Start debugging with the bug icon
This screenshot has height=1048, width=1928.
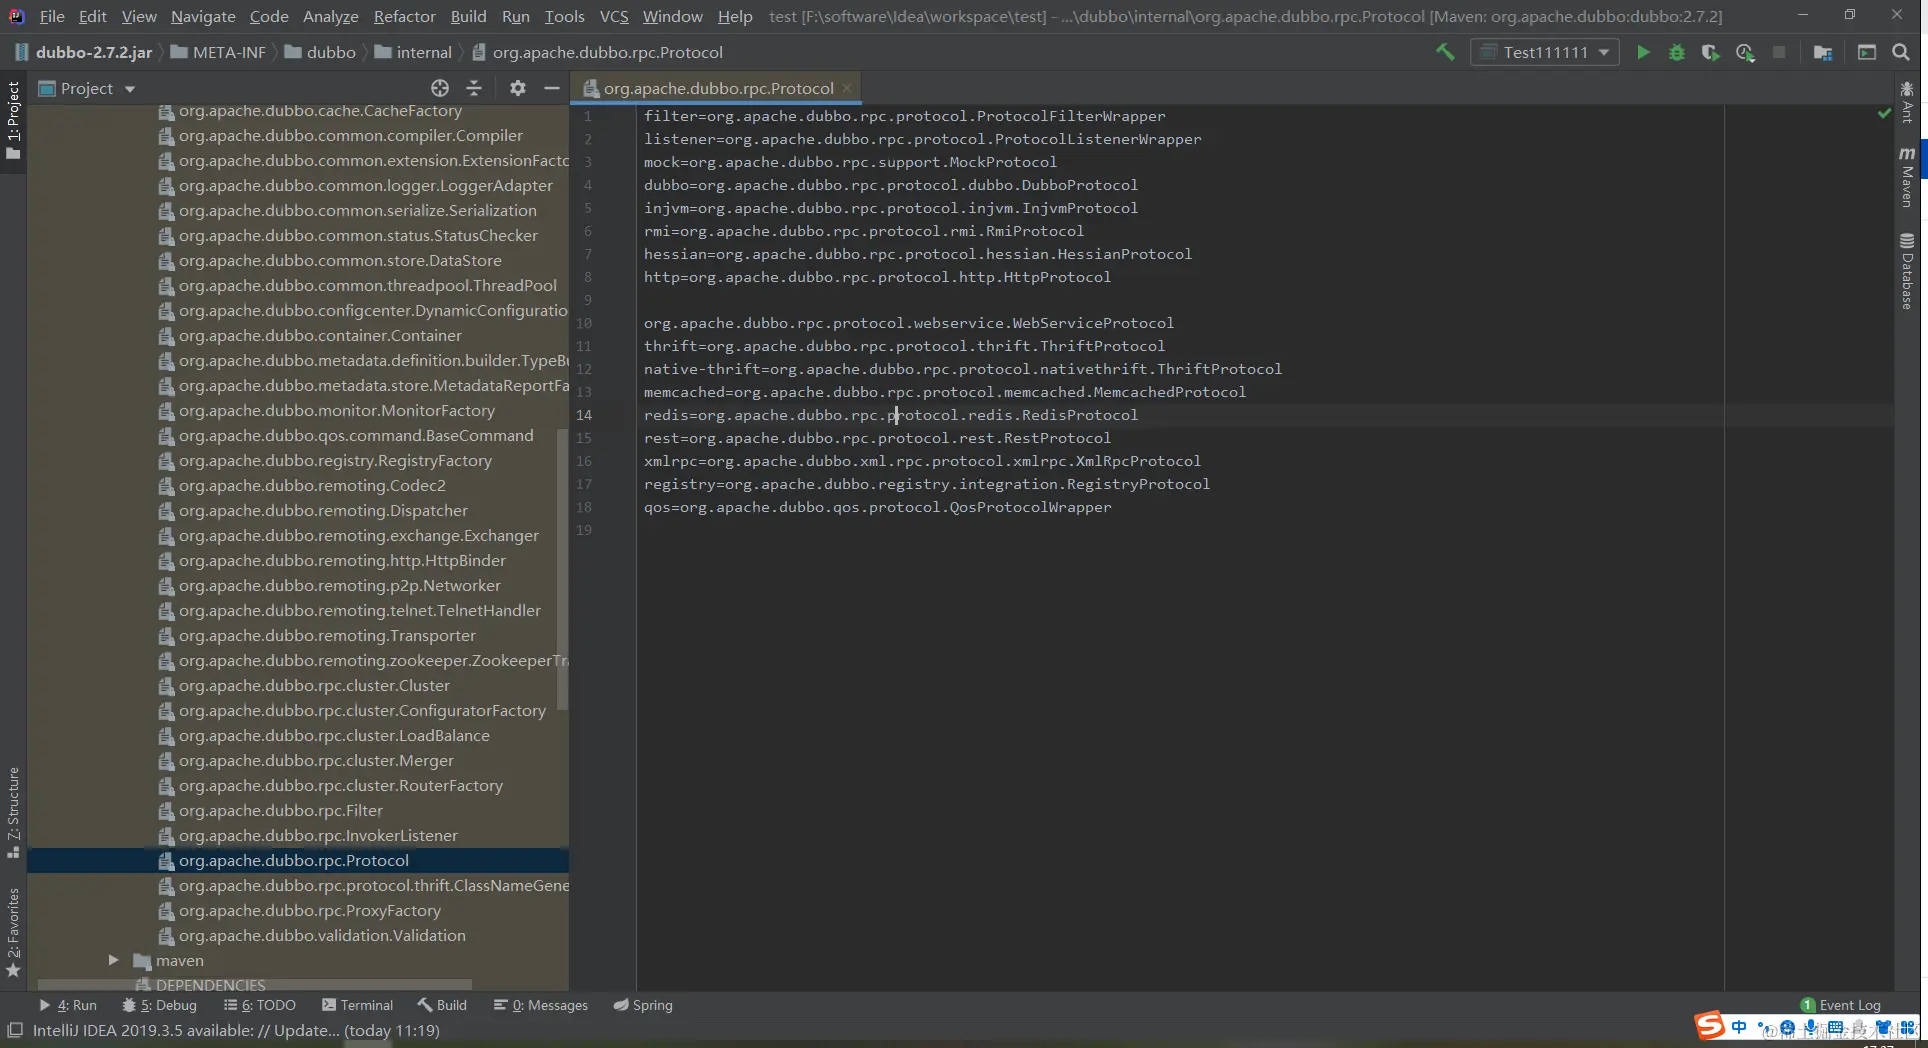click(1677, 52)
